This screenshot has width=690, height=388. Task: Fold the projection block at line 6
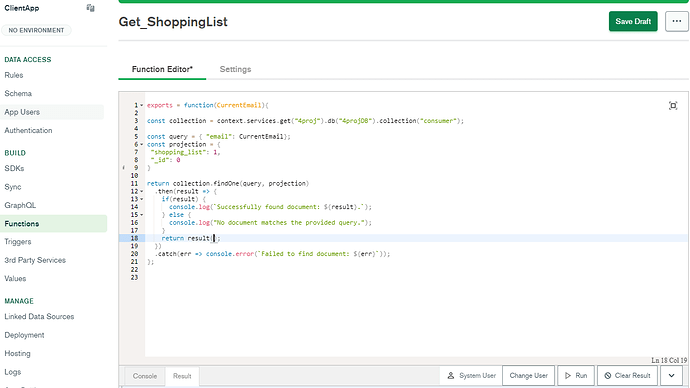[x=142, y=145]
